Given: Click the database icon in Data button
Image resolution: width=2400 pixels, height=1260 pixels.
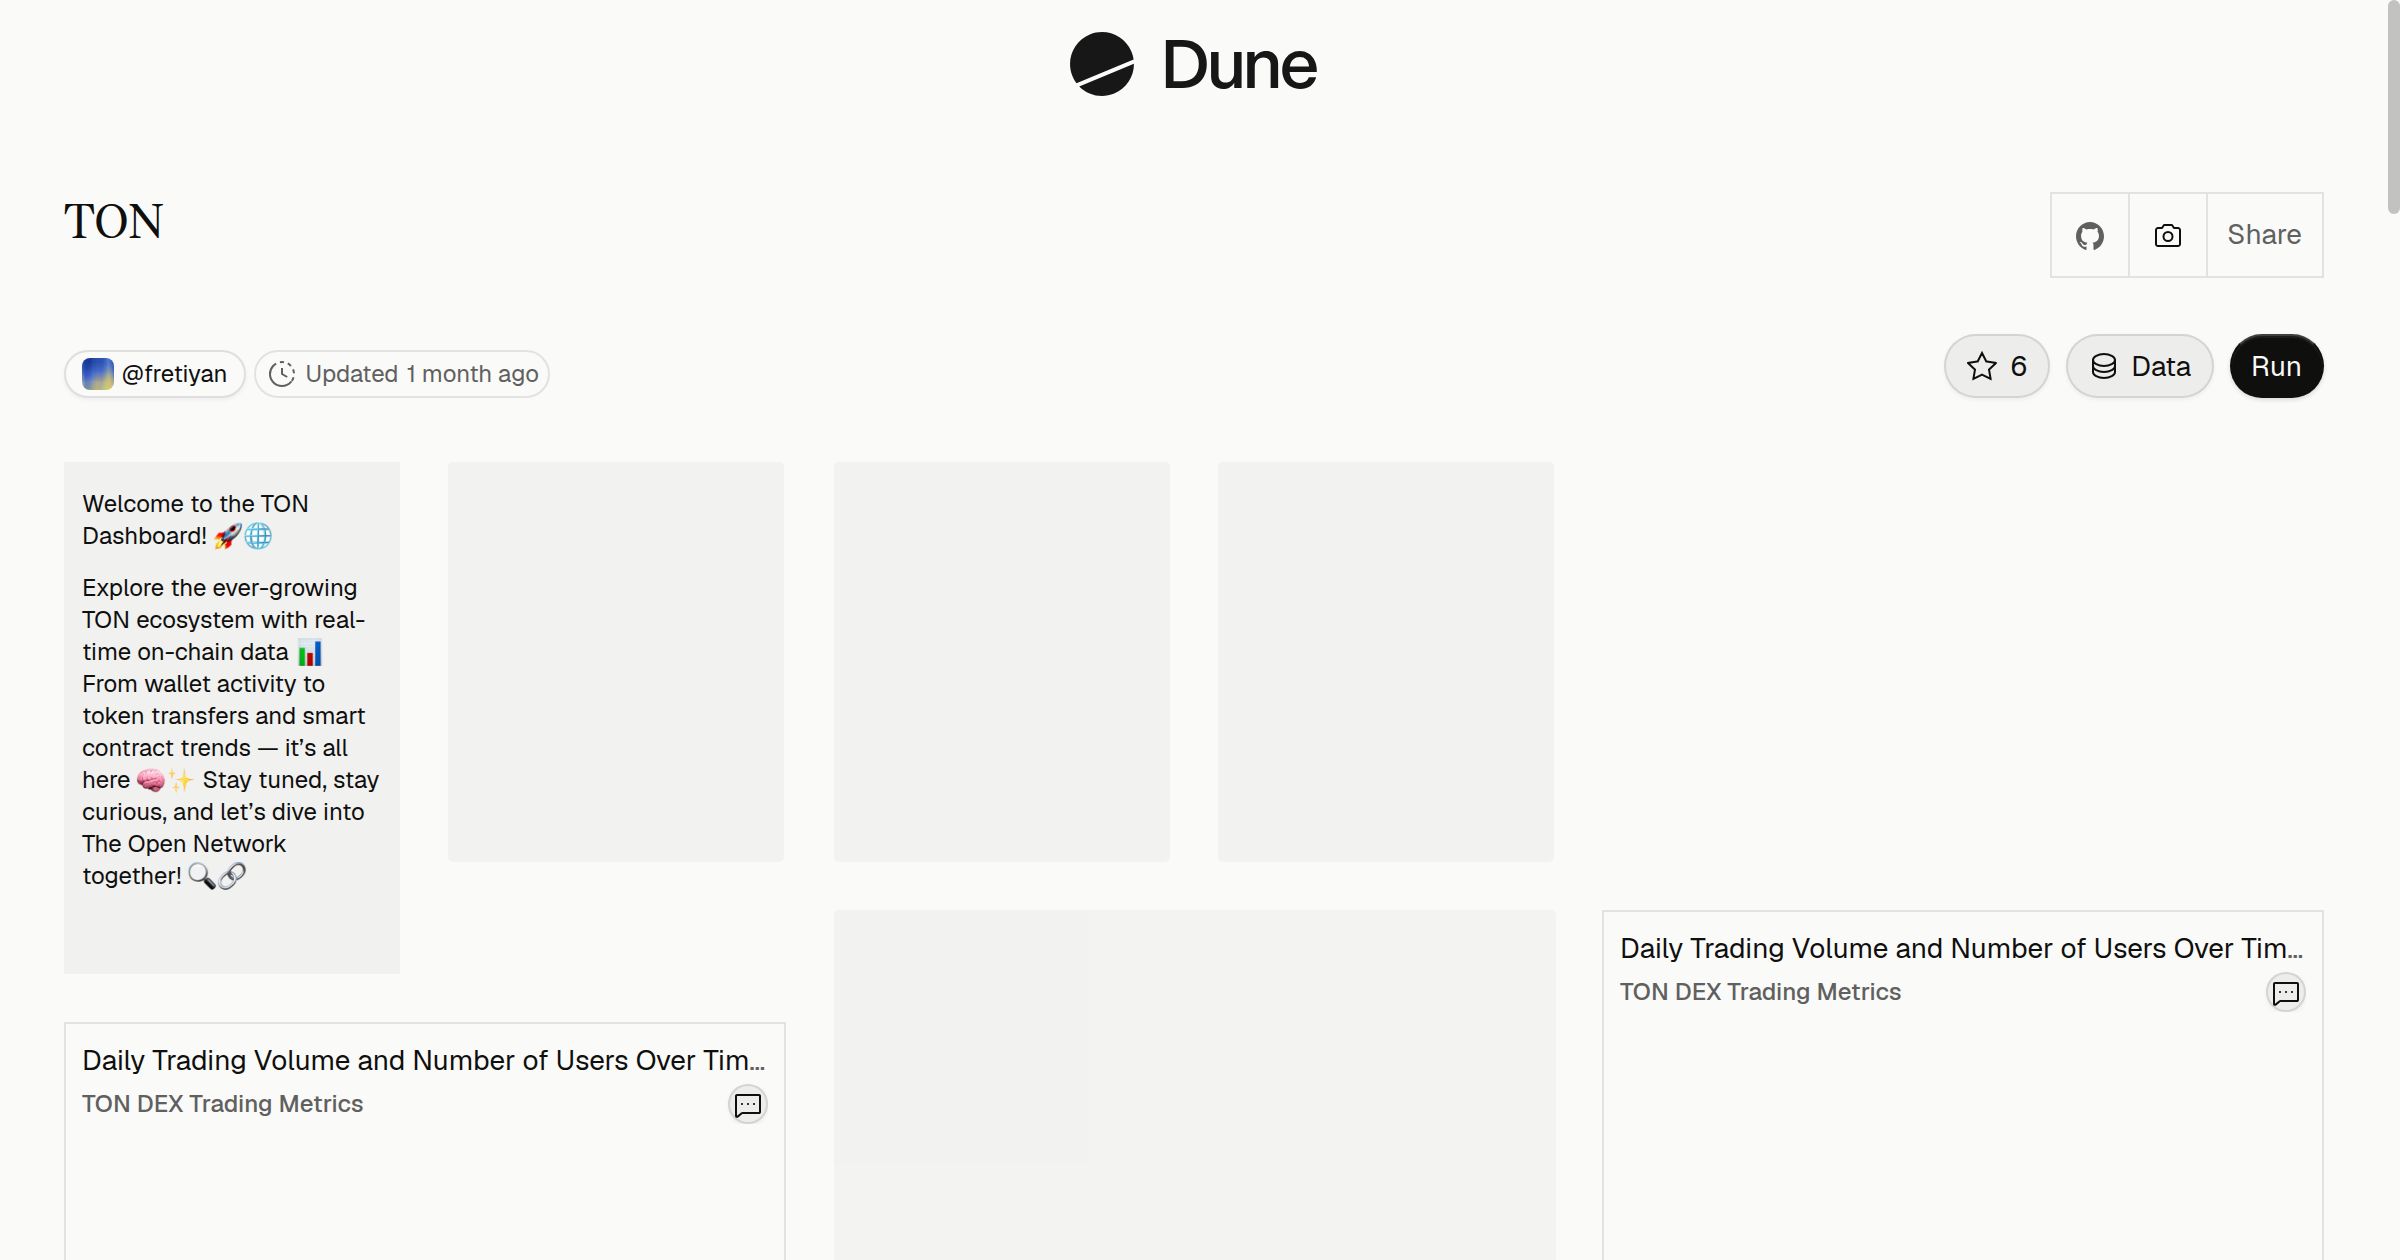Looking at the screenshot, I should point(2104,367).
